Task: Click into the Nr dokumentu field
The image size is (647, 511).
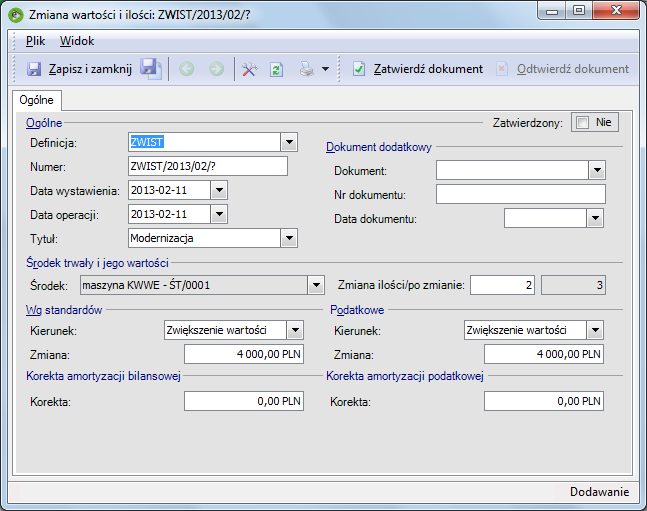Action: 521,194
